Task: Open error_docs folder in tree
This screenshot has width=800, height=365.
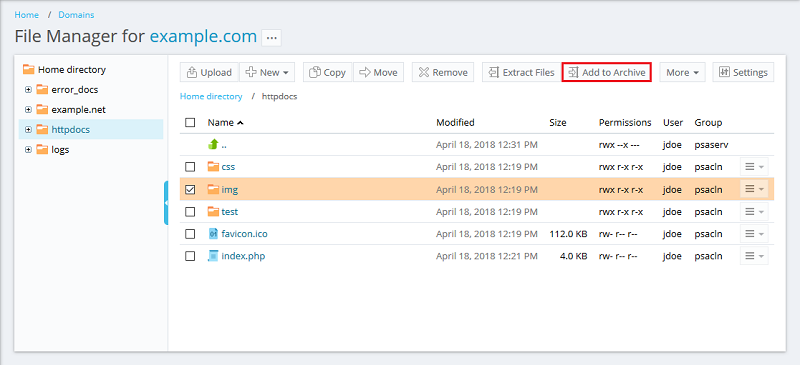Action: pyautogui.click(x=74, y=90)
